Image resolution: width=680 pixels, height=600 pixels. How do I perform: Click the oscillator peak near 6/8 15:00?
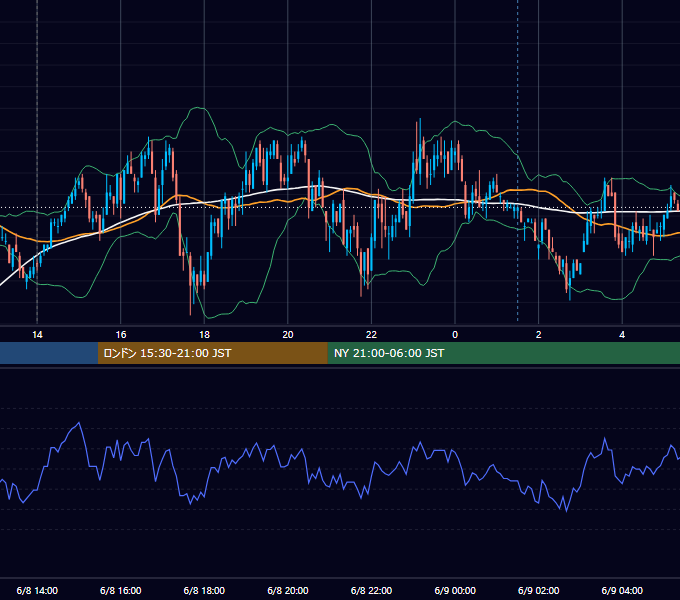[78, 423]
